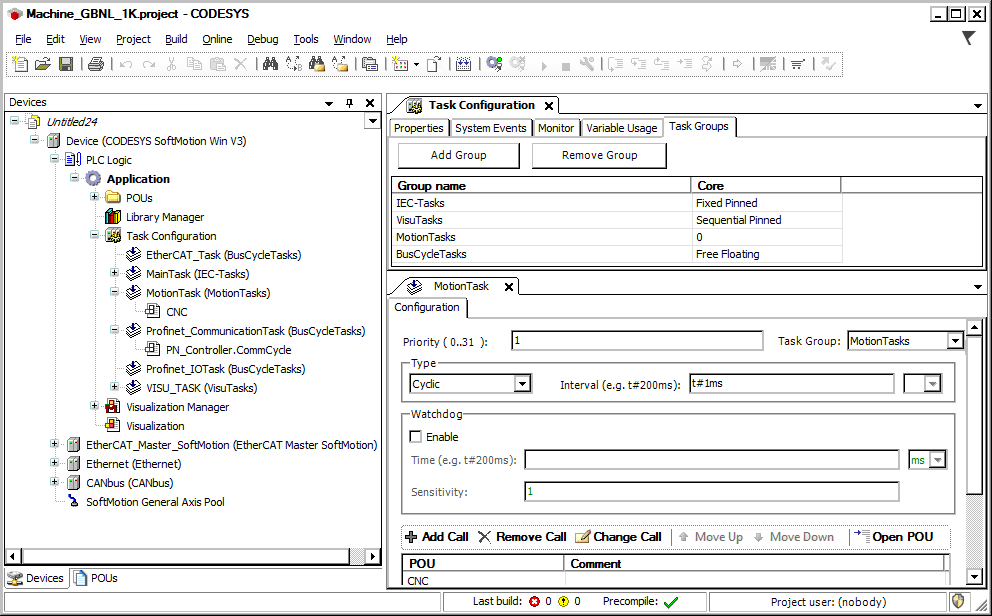Viewport: 992px width, 616px height.
Task: Save the project with the floppy icon
Action: (x=66, y=64)
